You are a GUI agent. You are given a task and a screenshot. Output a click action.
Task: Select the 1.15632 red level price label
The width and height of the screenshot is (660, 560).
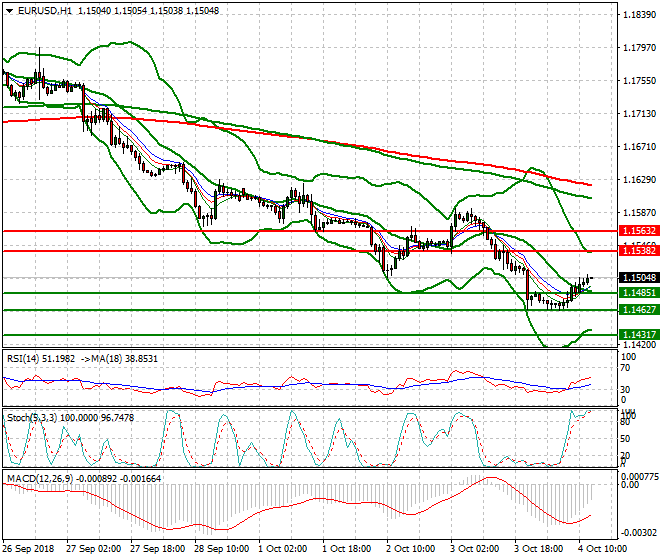[639, 231]
